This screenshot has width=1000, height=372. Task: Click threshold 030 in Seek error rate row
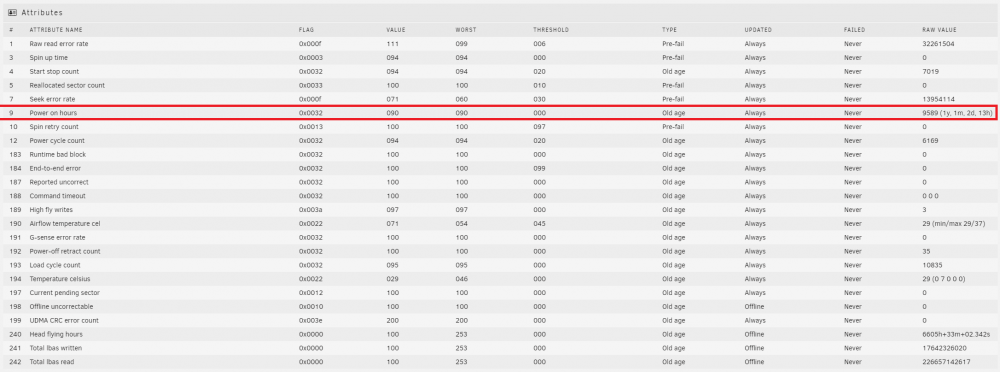coord(539,99)
